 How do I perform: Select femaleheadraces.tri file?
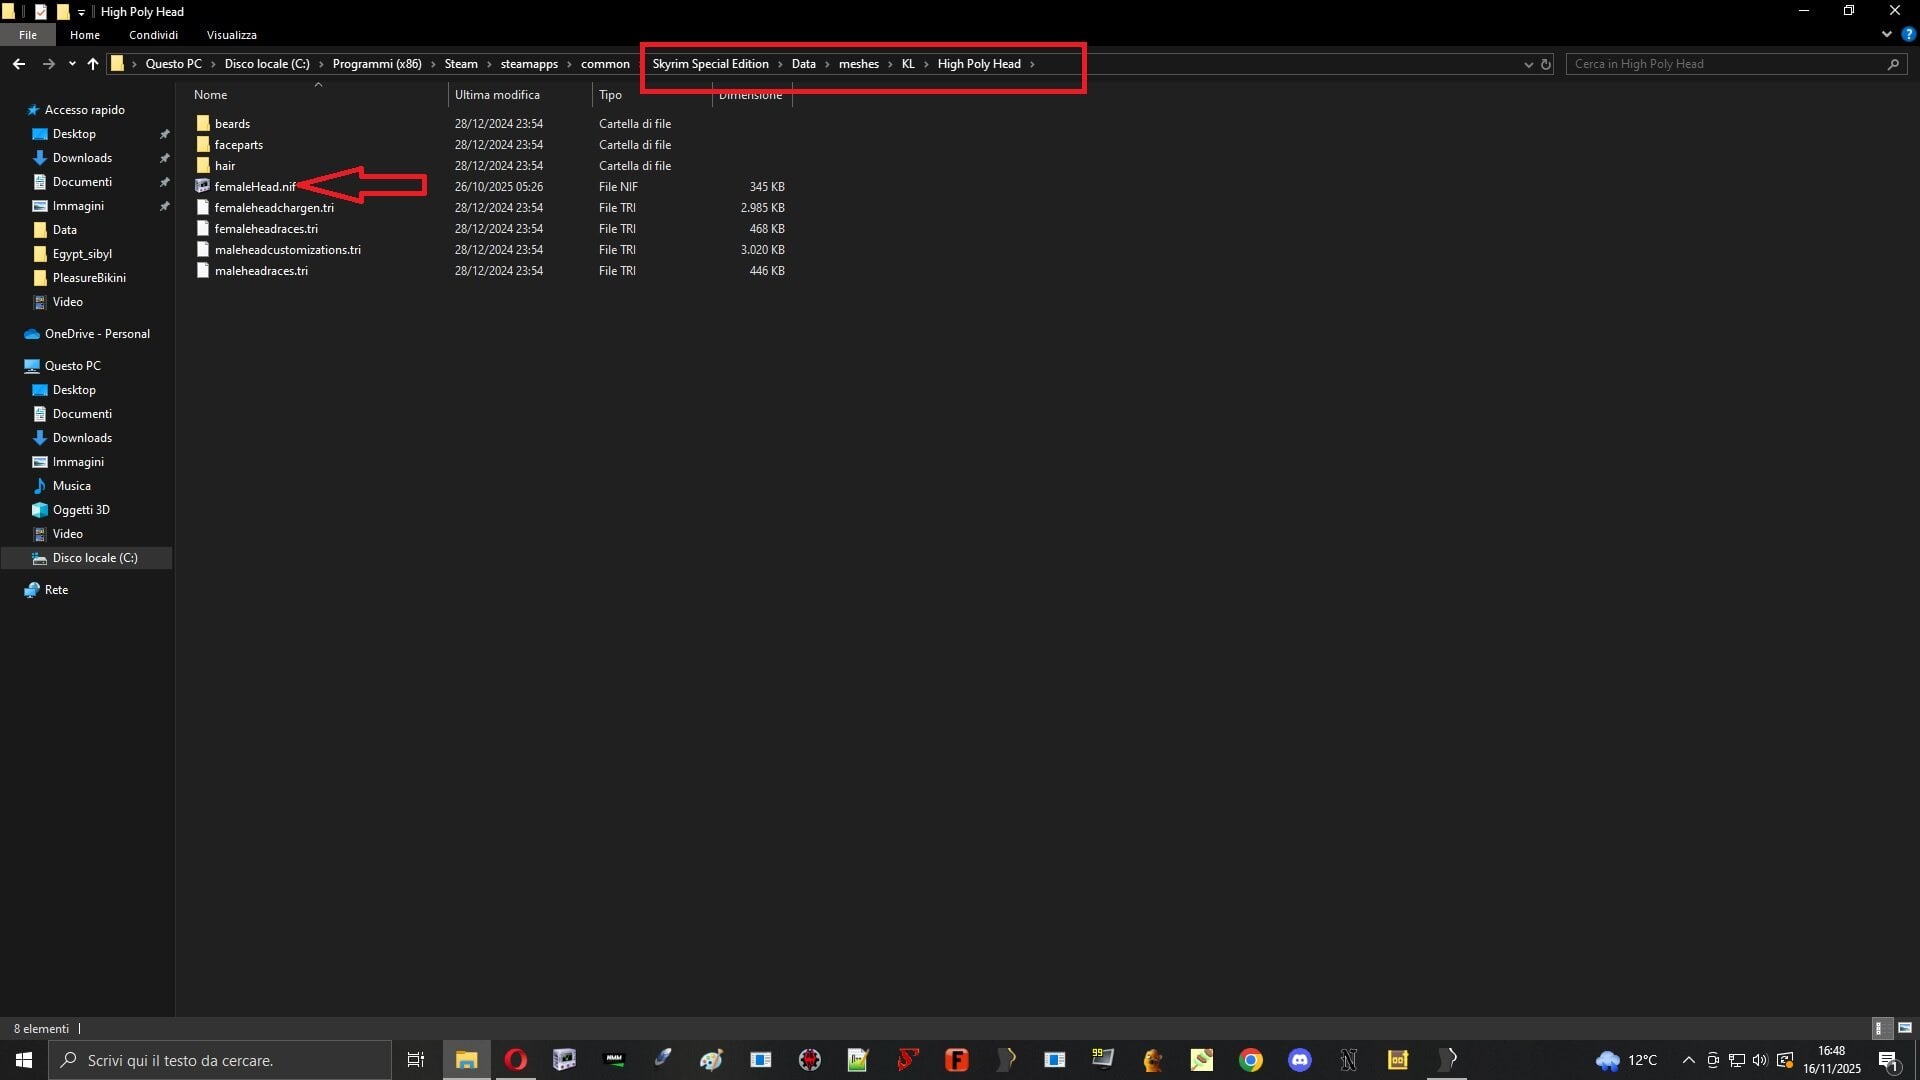266,229
